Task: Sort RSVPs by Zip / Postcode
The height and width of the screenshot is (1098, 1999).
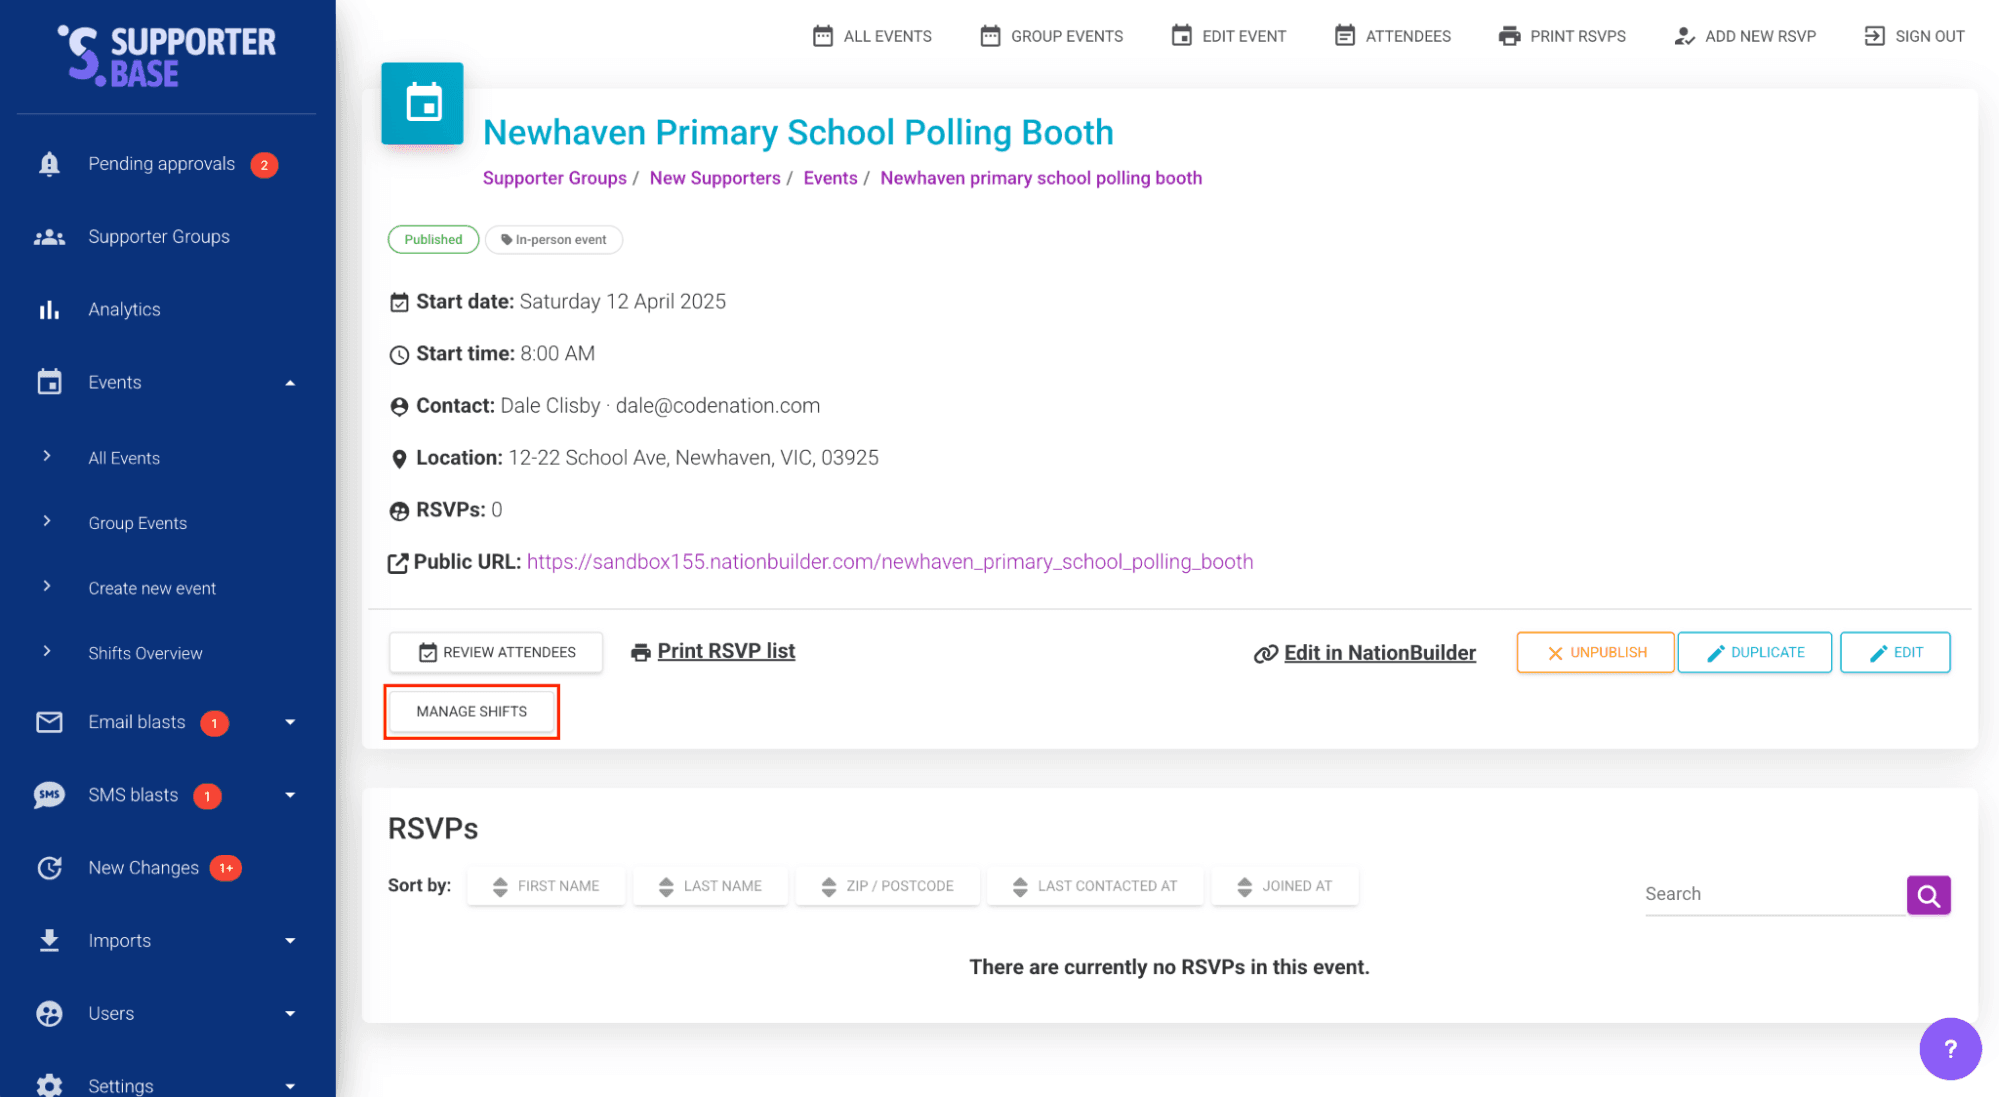Action: click(x=887, y=886)
